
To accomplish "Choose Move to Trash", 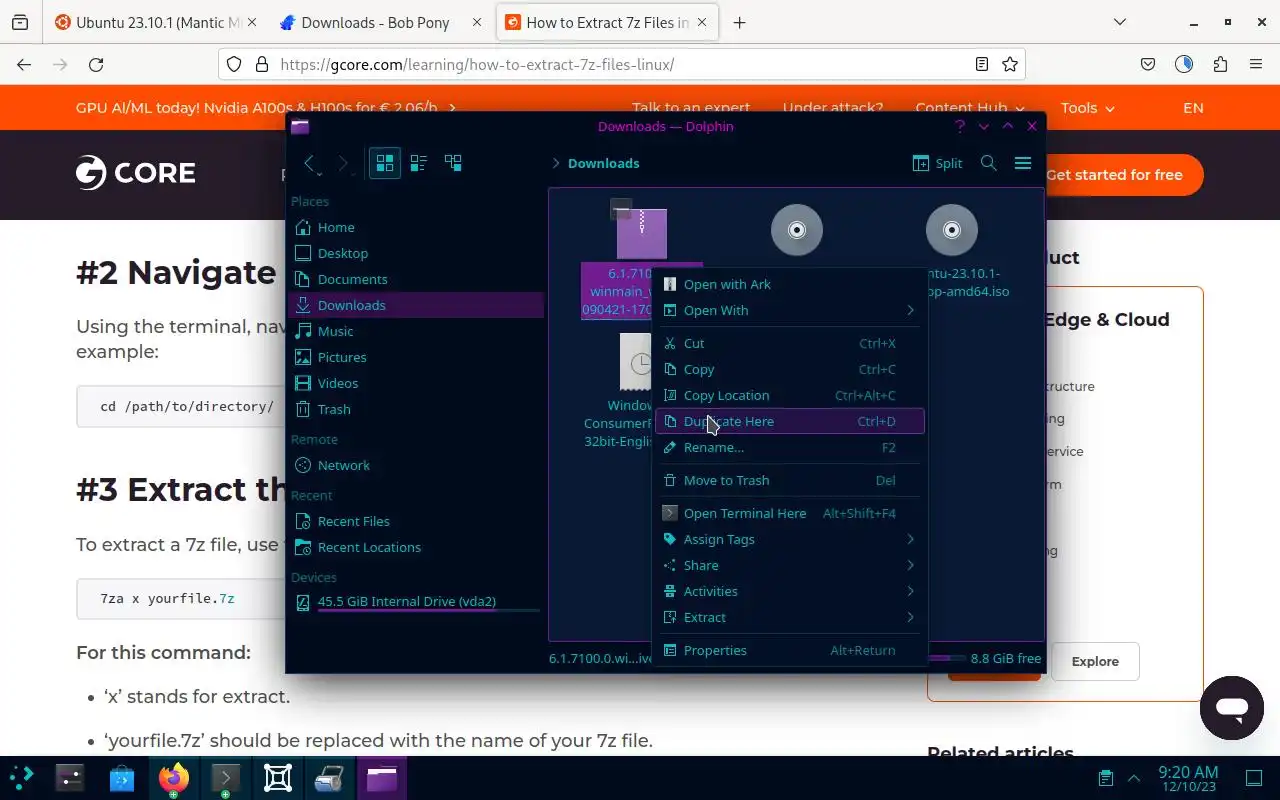I will tap(790, 480).
